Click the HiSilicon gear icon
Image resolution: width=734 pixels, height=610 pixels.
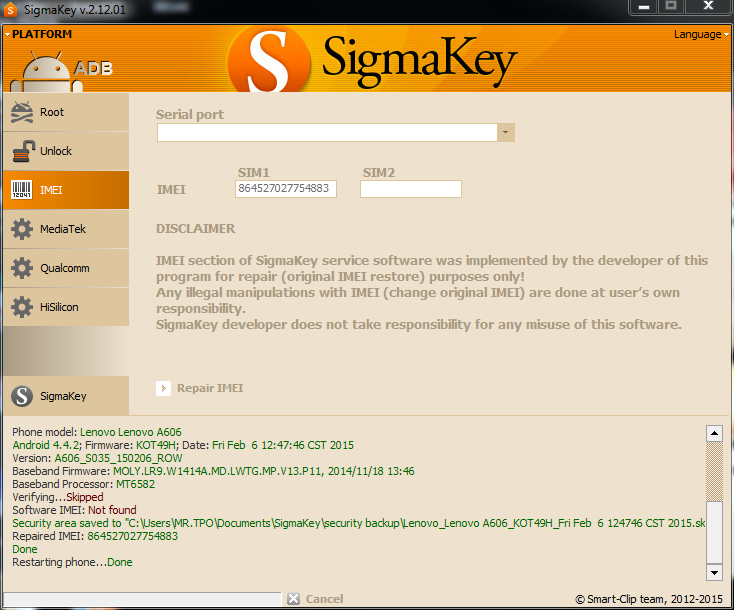pos(22,307)
